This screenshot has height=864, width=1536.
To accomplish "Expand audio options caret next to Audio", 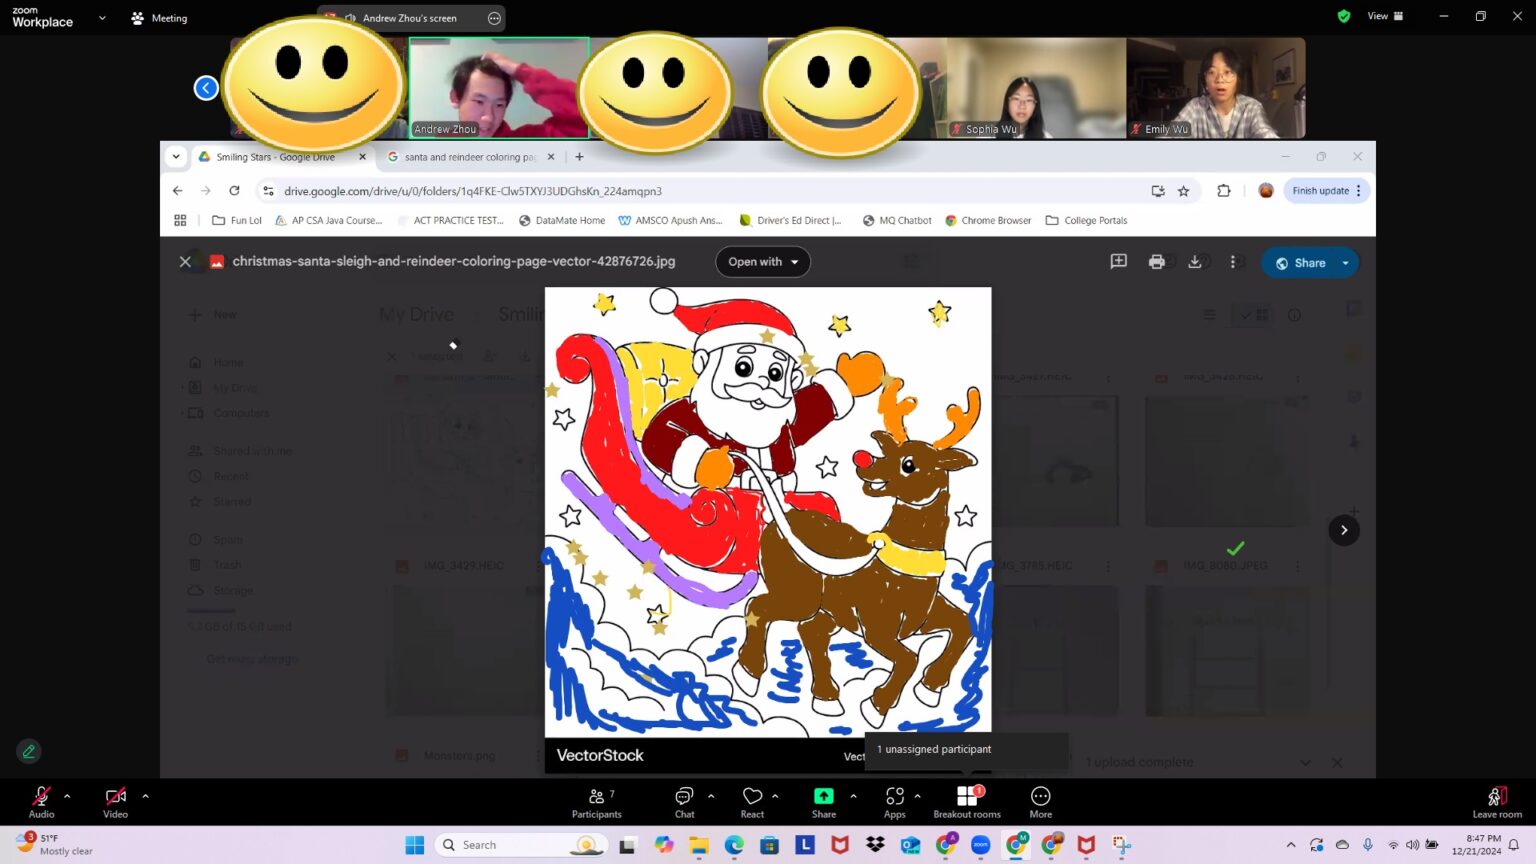I will [67, 796].
